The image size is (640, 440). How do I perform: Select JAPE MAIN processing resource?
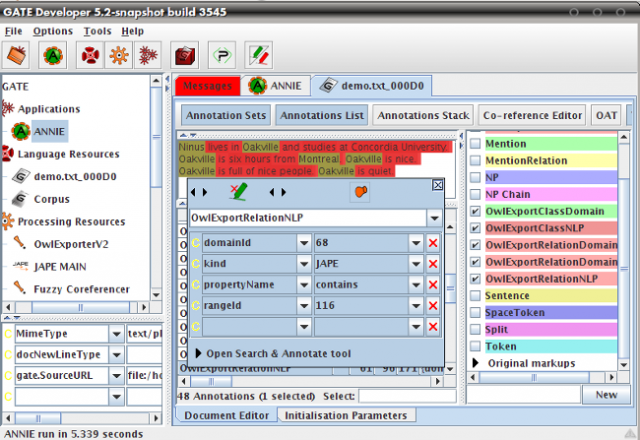tap(60, 267)
